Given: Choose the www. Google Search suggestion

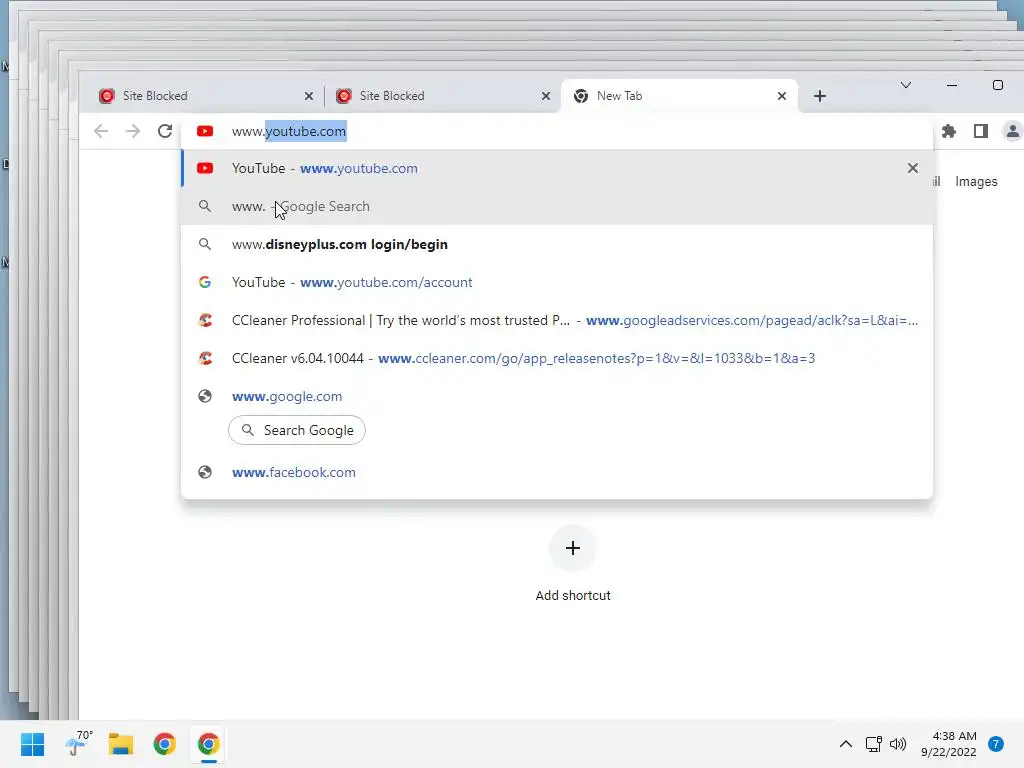Looking at the screenshot, I should click(556, 206).
